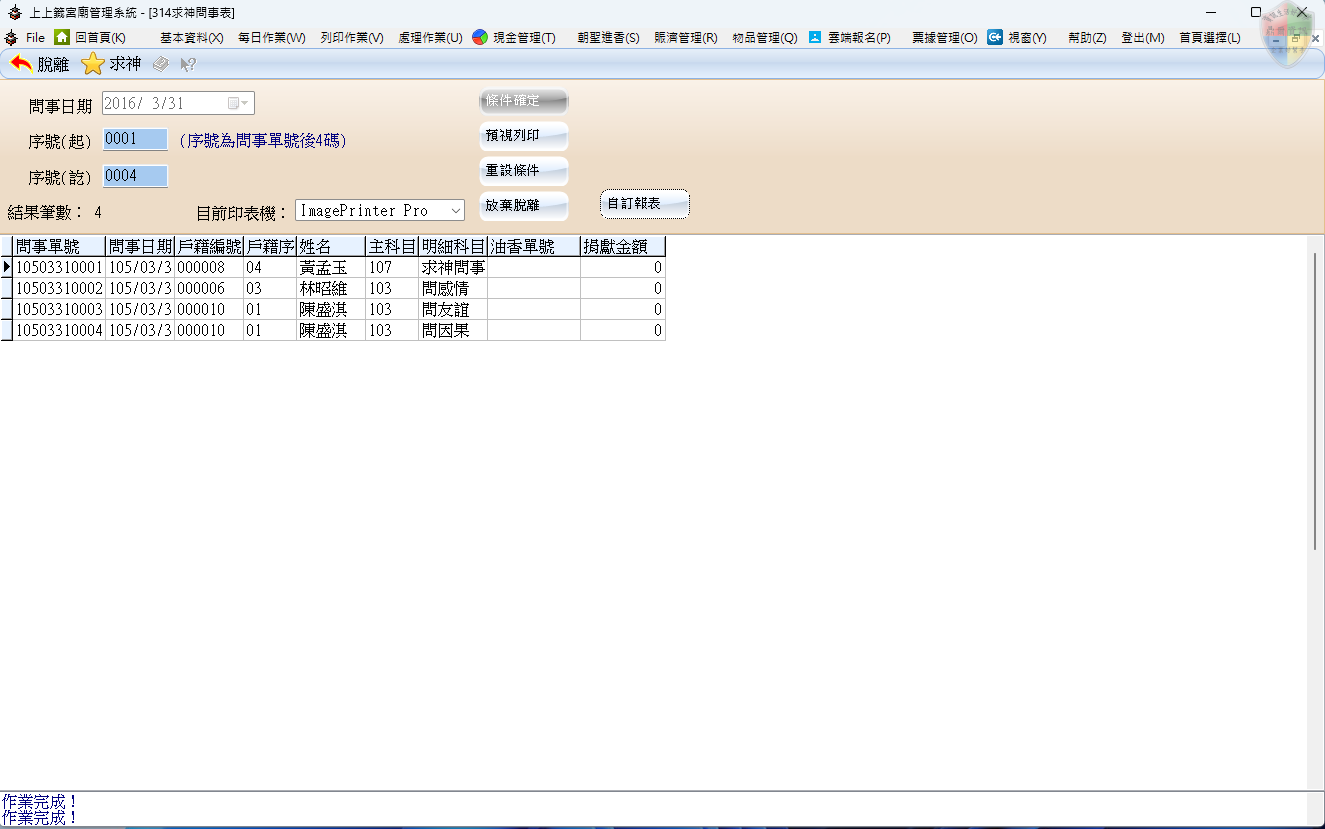Click the help pointer question mark icon
The image size is (1325, 829).
click(187, 64)
